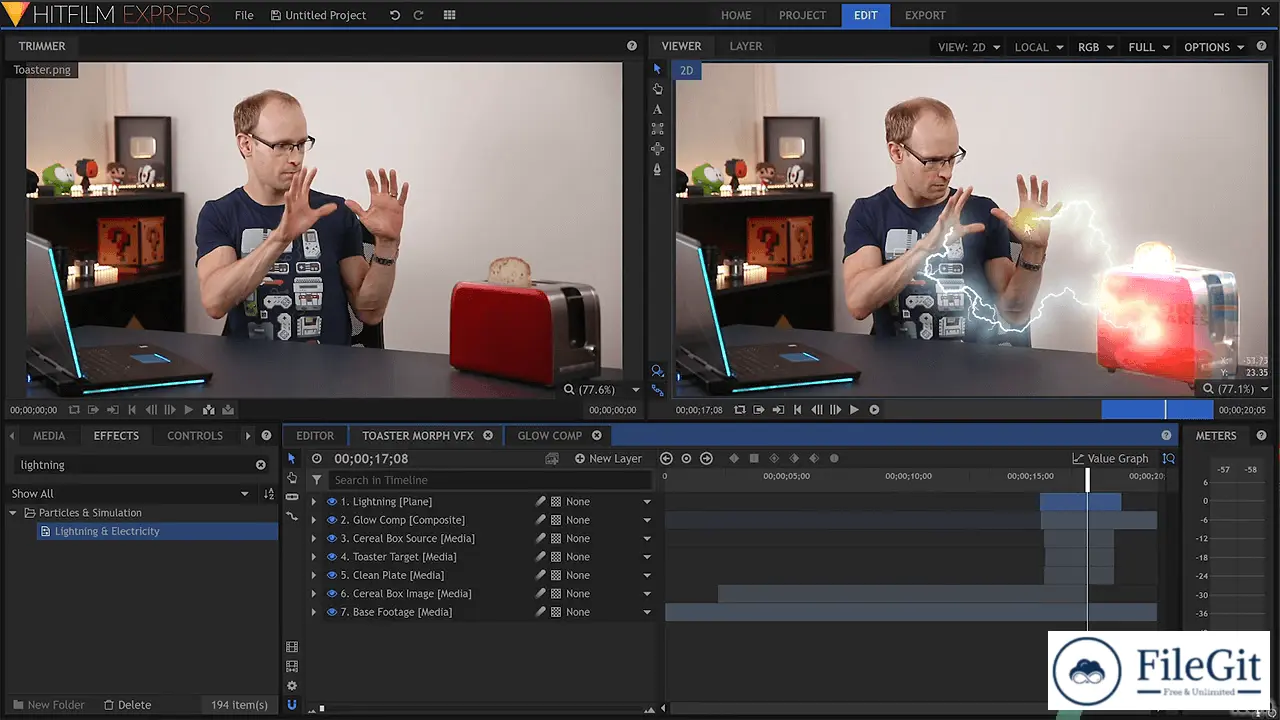Click the effects sort order icon
This screenshot has width=1280, height=720.
coord(268,494)
